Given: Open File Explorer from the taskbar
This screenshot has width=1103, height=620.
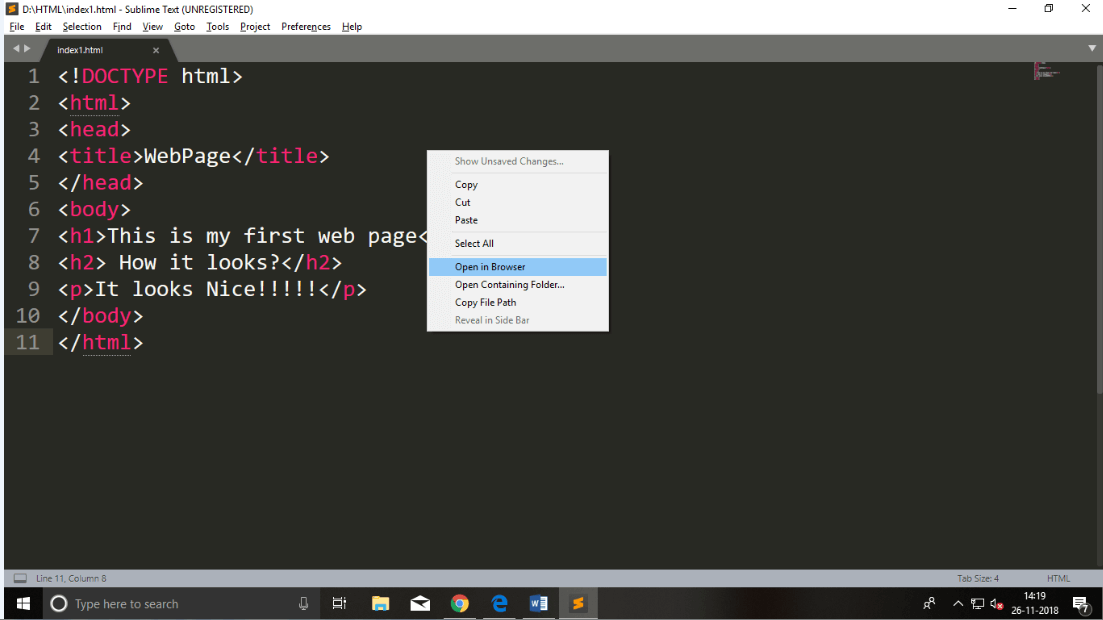Looking at the screenshot, I should click(380, 604).
